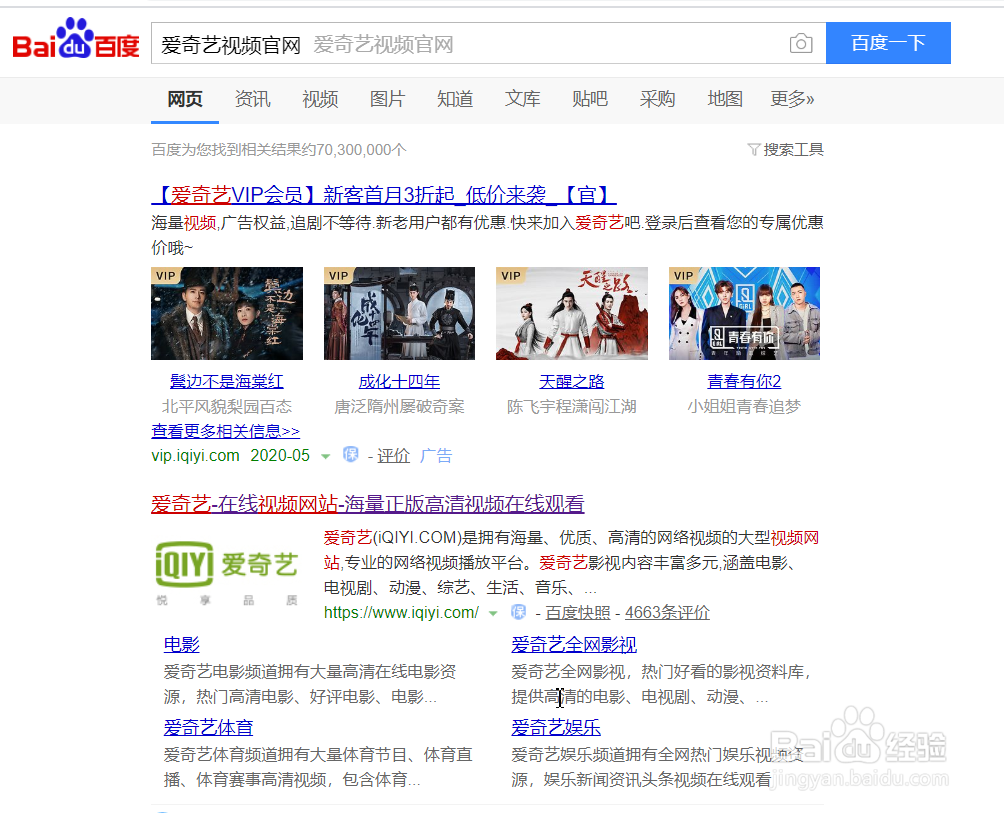1004x813 pixels.
Task: Open the 4663条评价 reviews link
Action: [667, 613]
